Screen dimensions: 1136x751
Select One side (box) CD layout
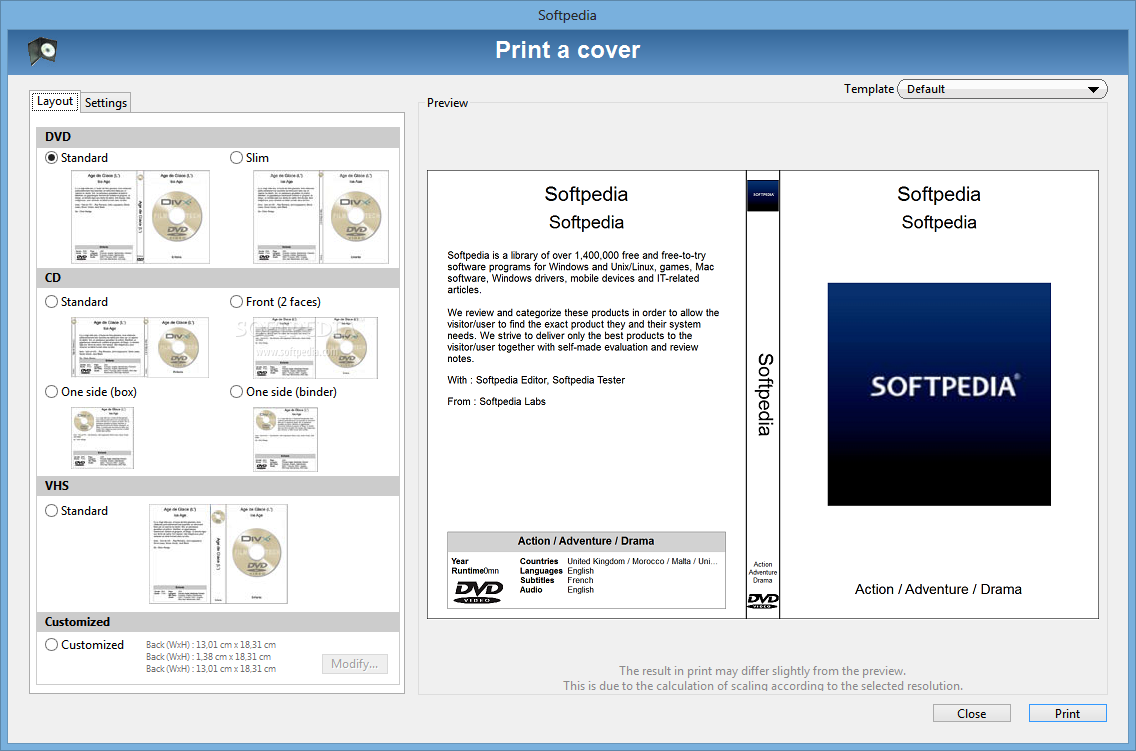pos(51,392)
